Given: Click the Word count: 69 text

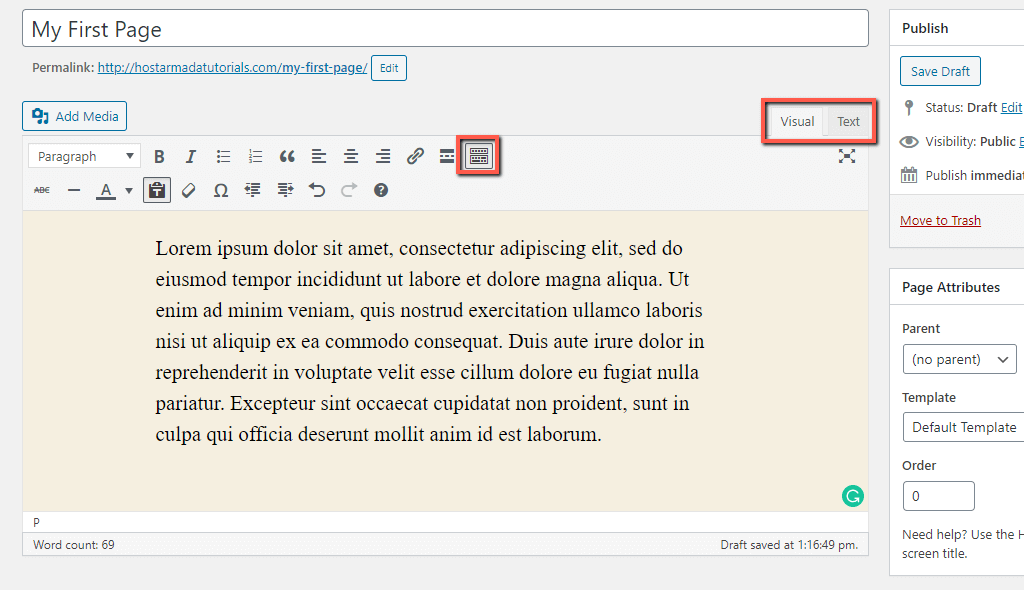Looking at the screenshot, I should [74, 545].
